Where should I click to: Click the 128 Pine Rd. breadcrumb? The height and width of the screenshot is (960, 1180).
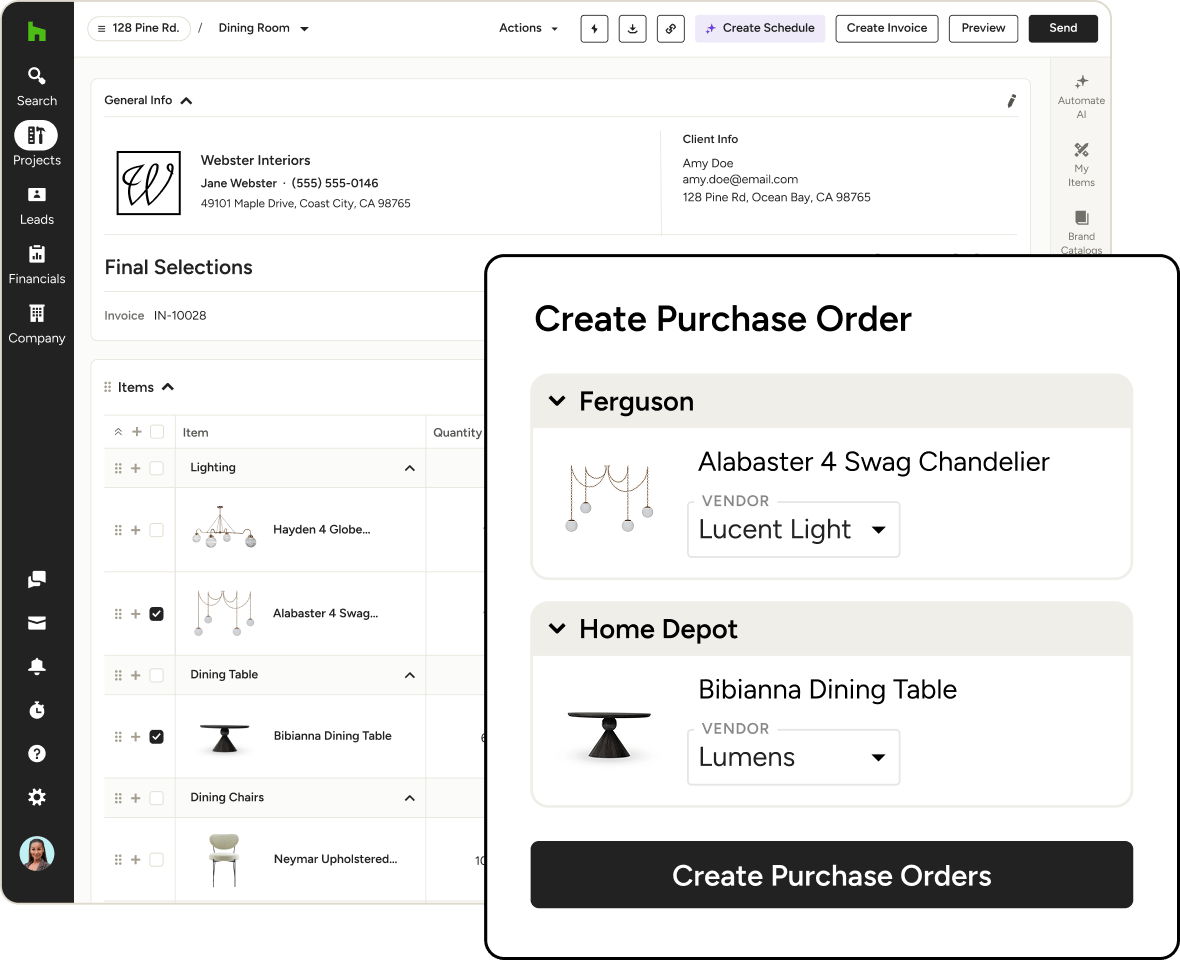tap(139, 29)
